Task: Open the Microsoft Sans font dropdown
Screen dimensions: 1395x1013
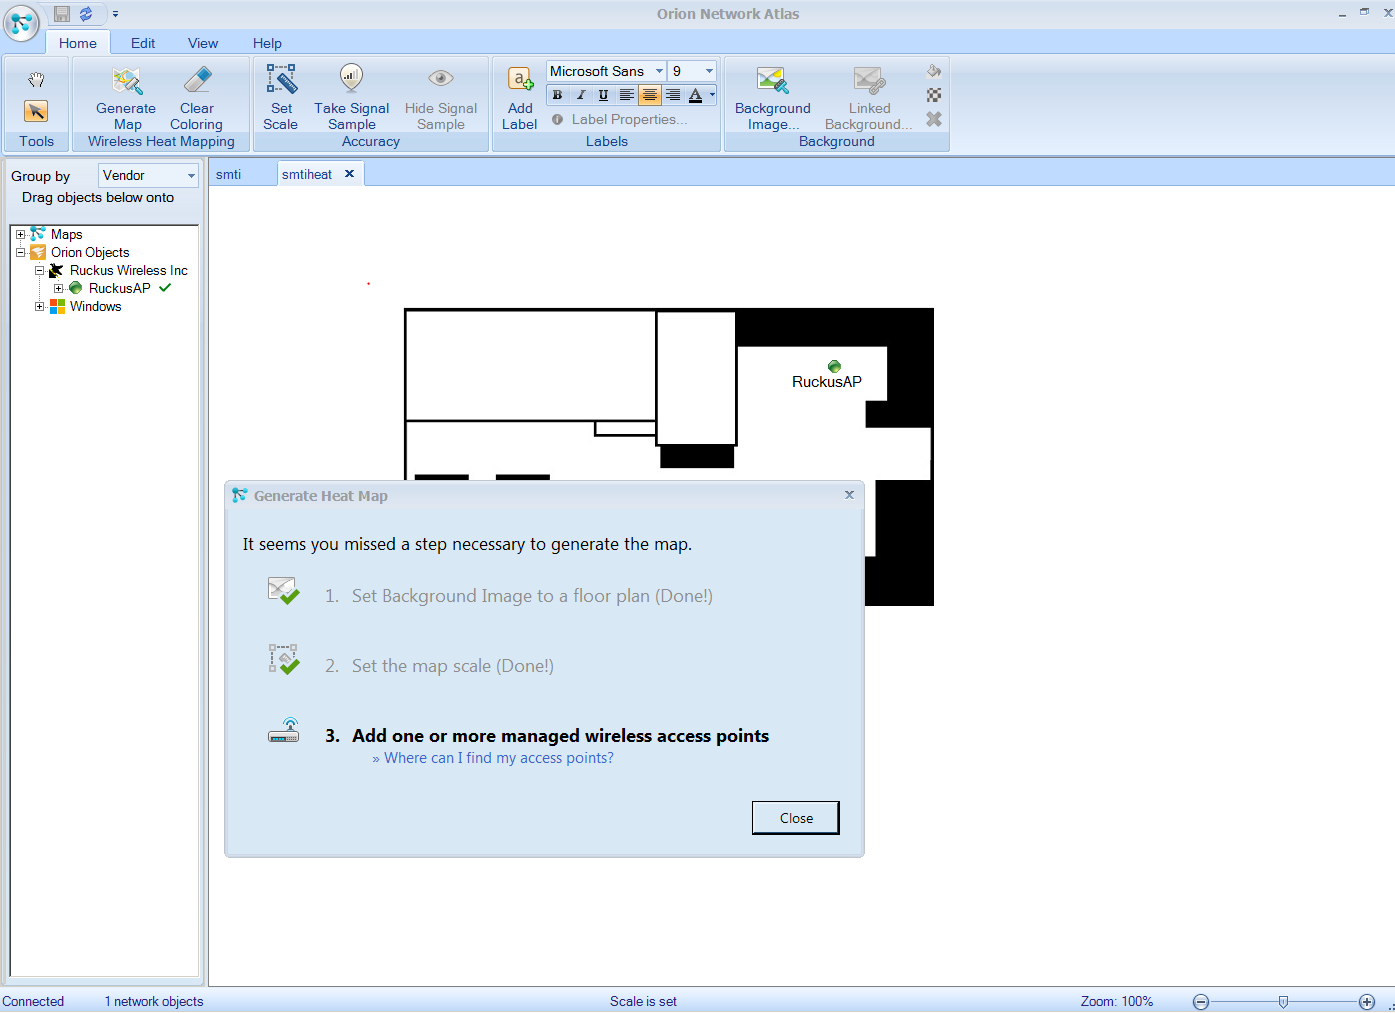Action: [659, 71]
